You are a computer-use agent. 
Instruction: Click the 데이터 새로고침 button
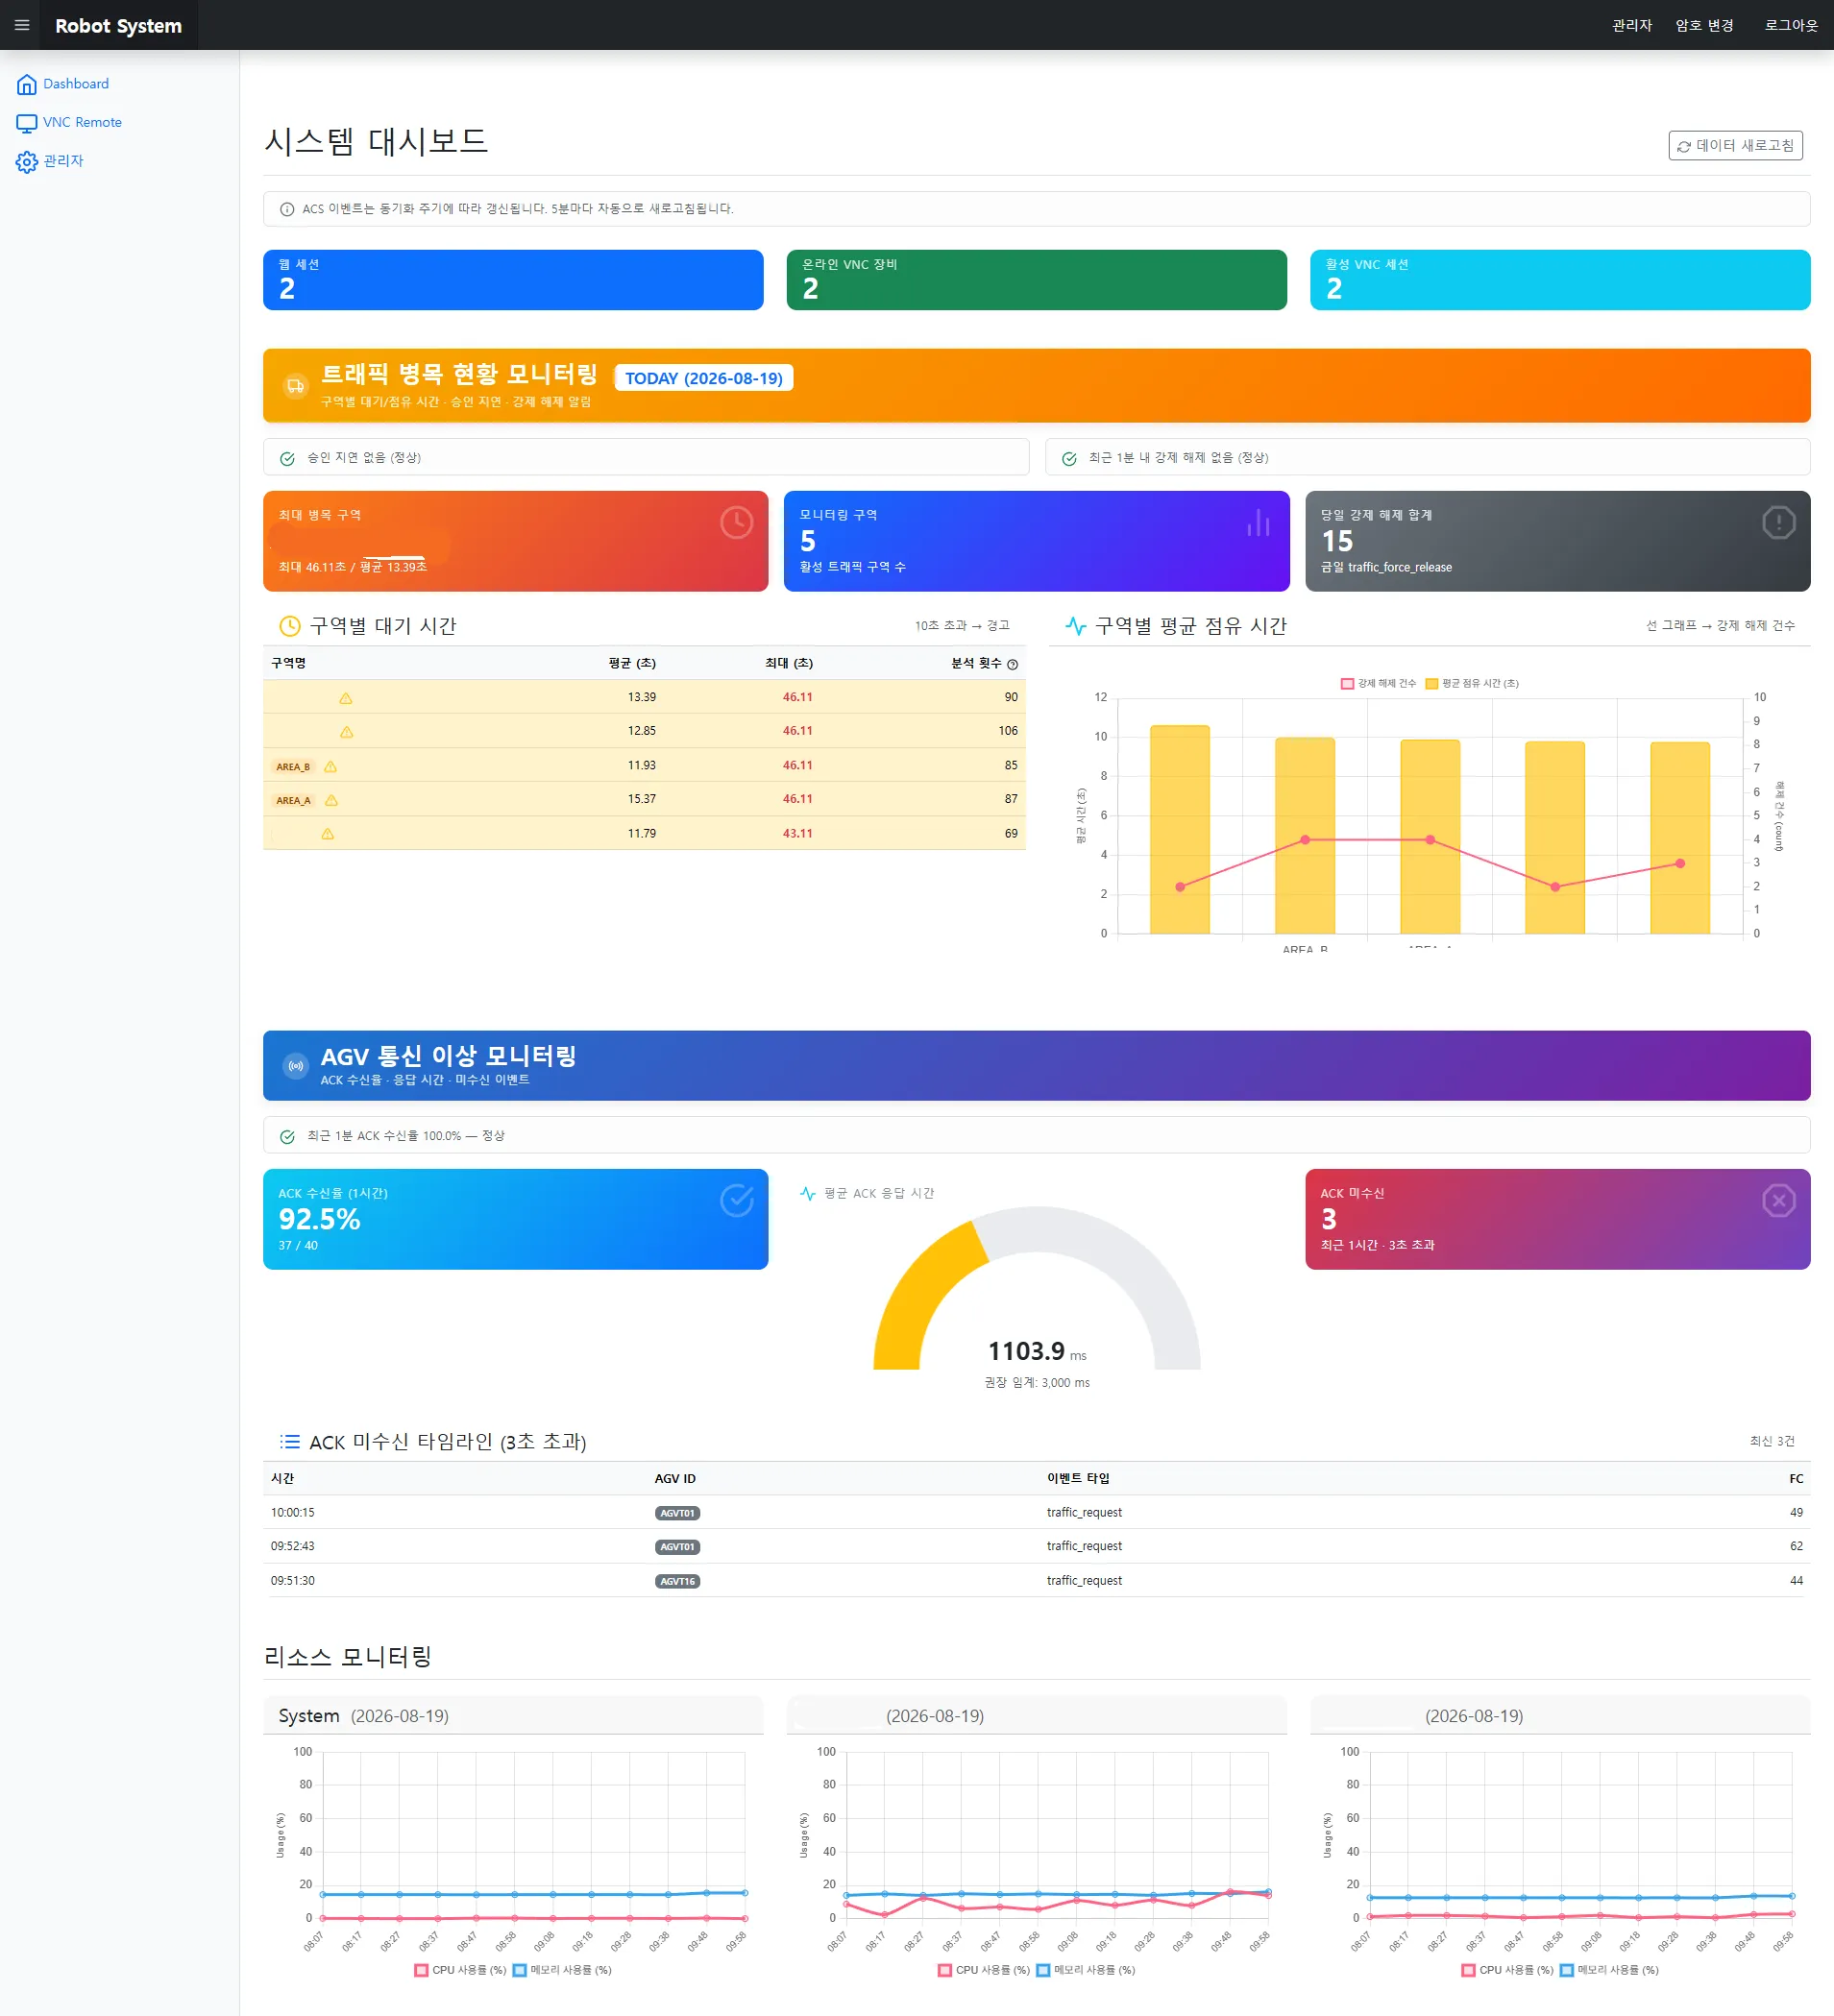pos(1735,146)
